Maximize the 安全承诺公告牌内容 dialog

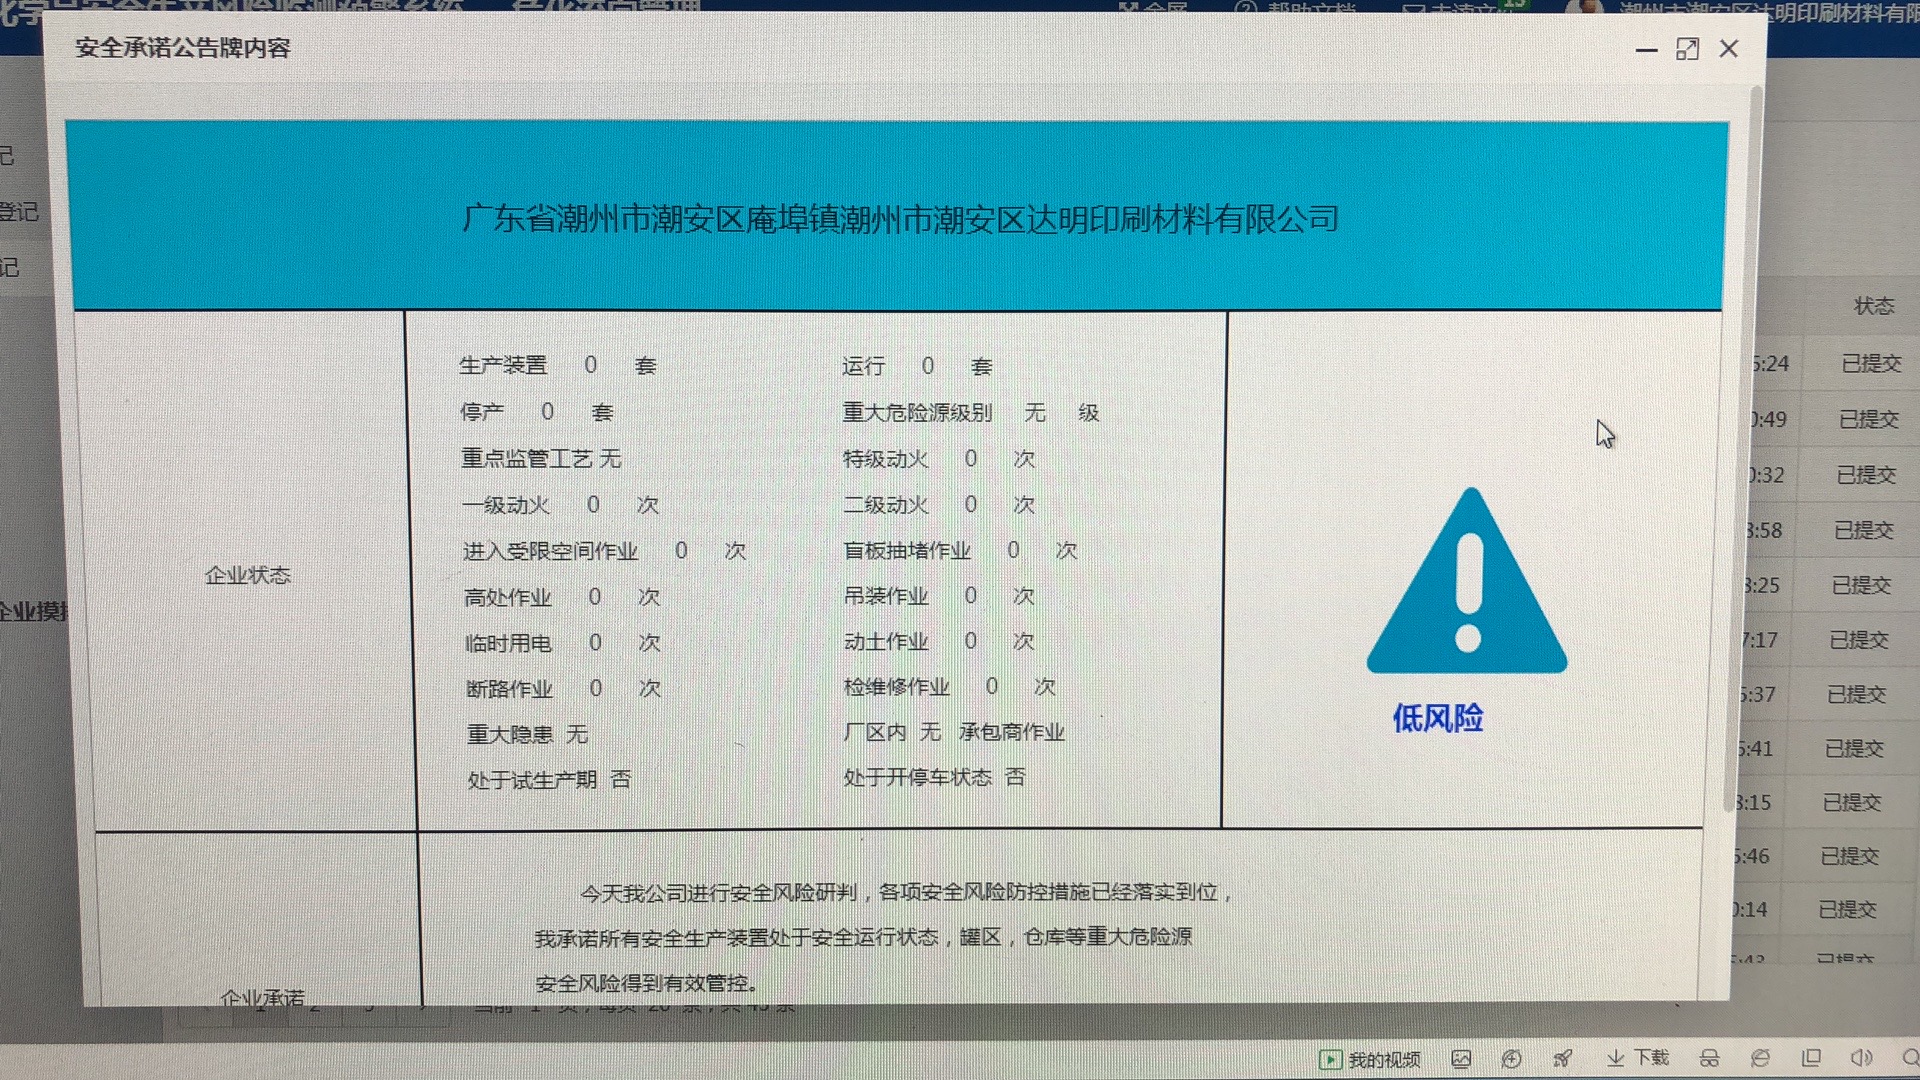point(1687,49)
